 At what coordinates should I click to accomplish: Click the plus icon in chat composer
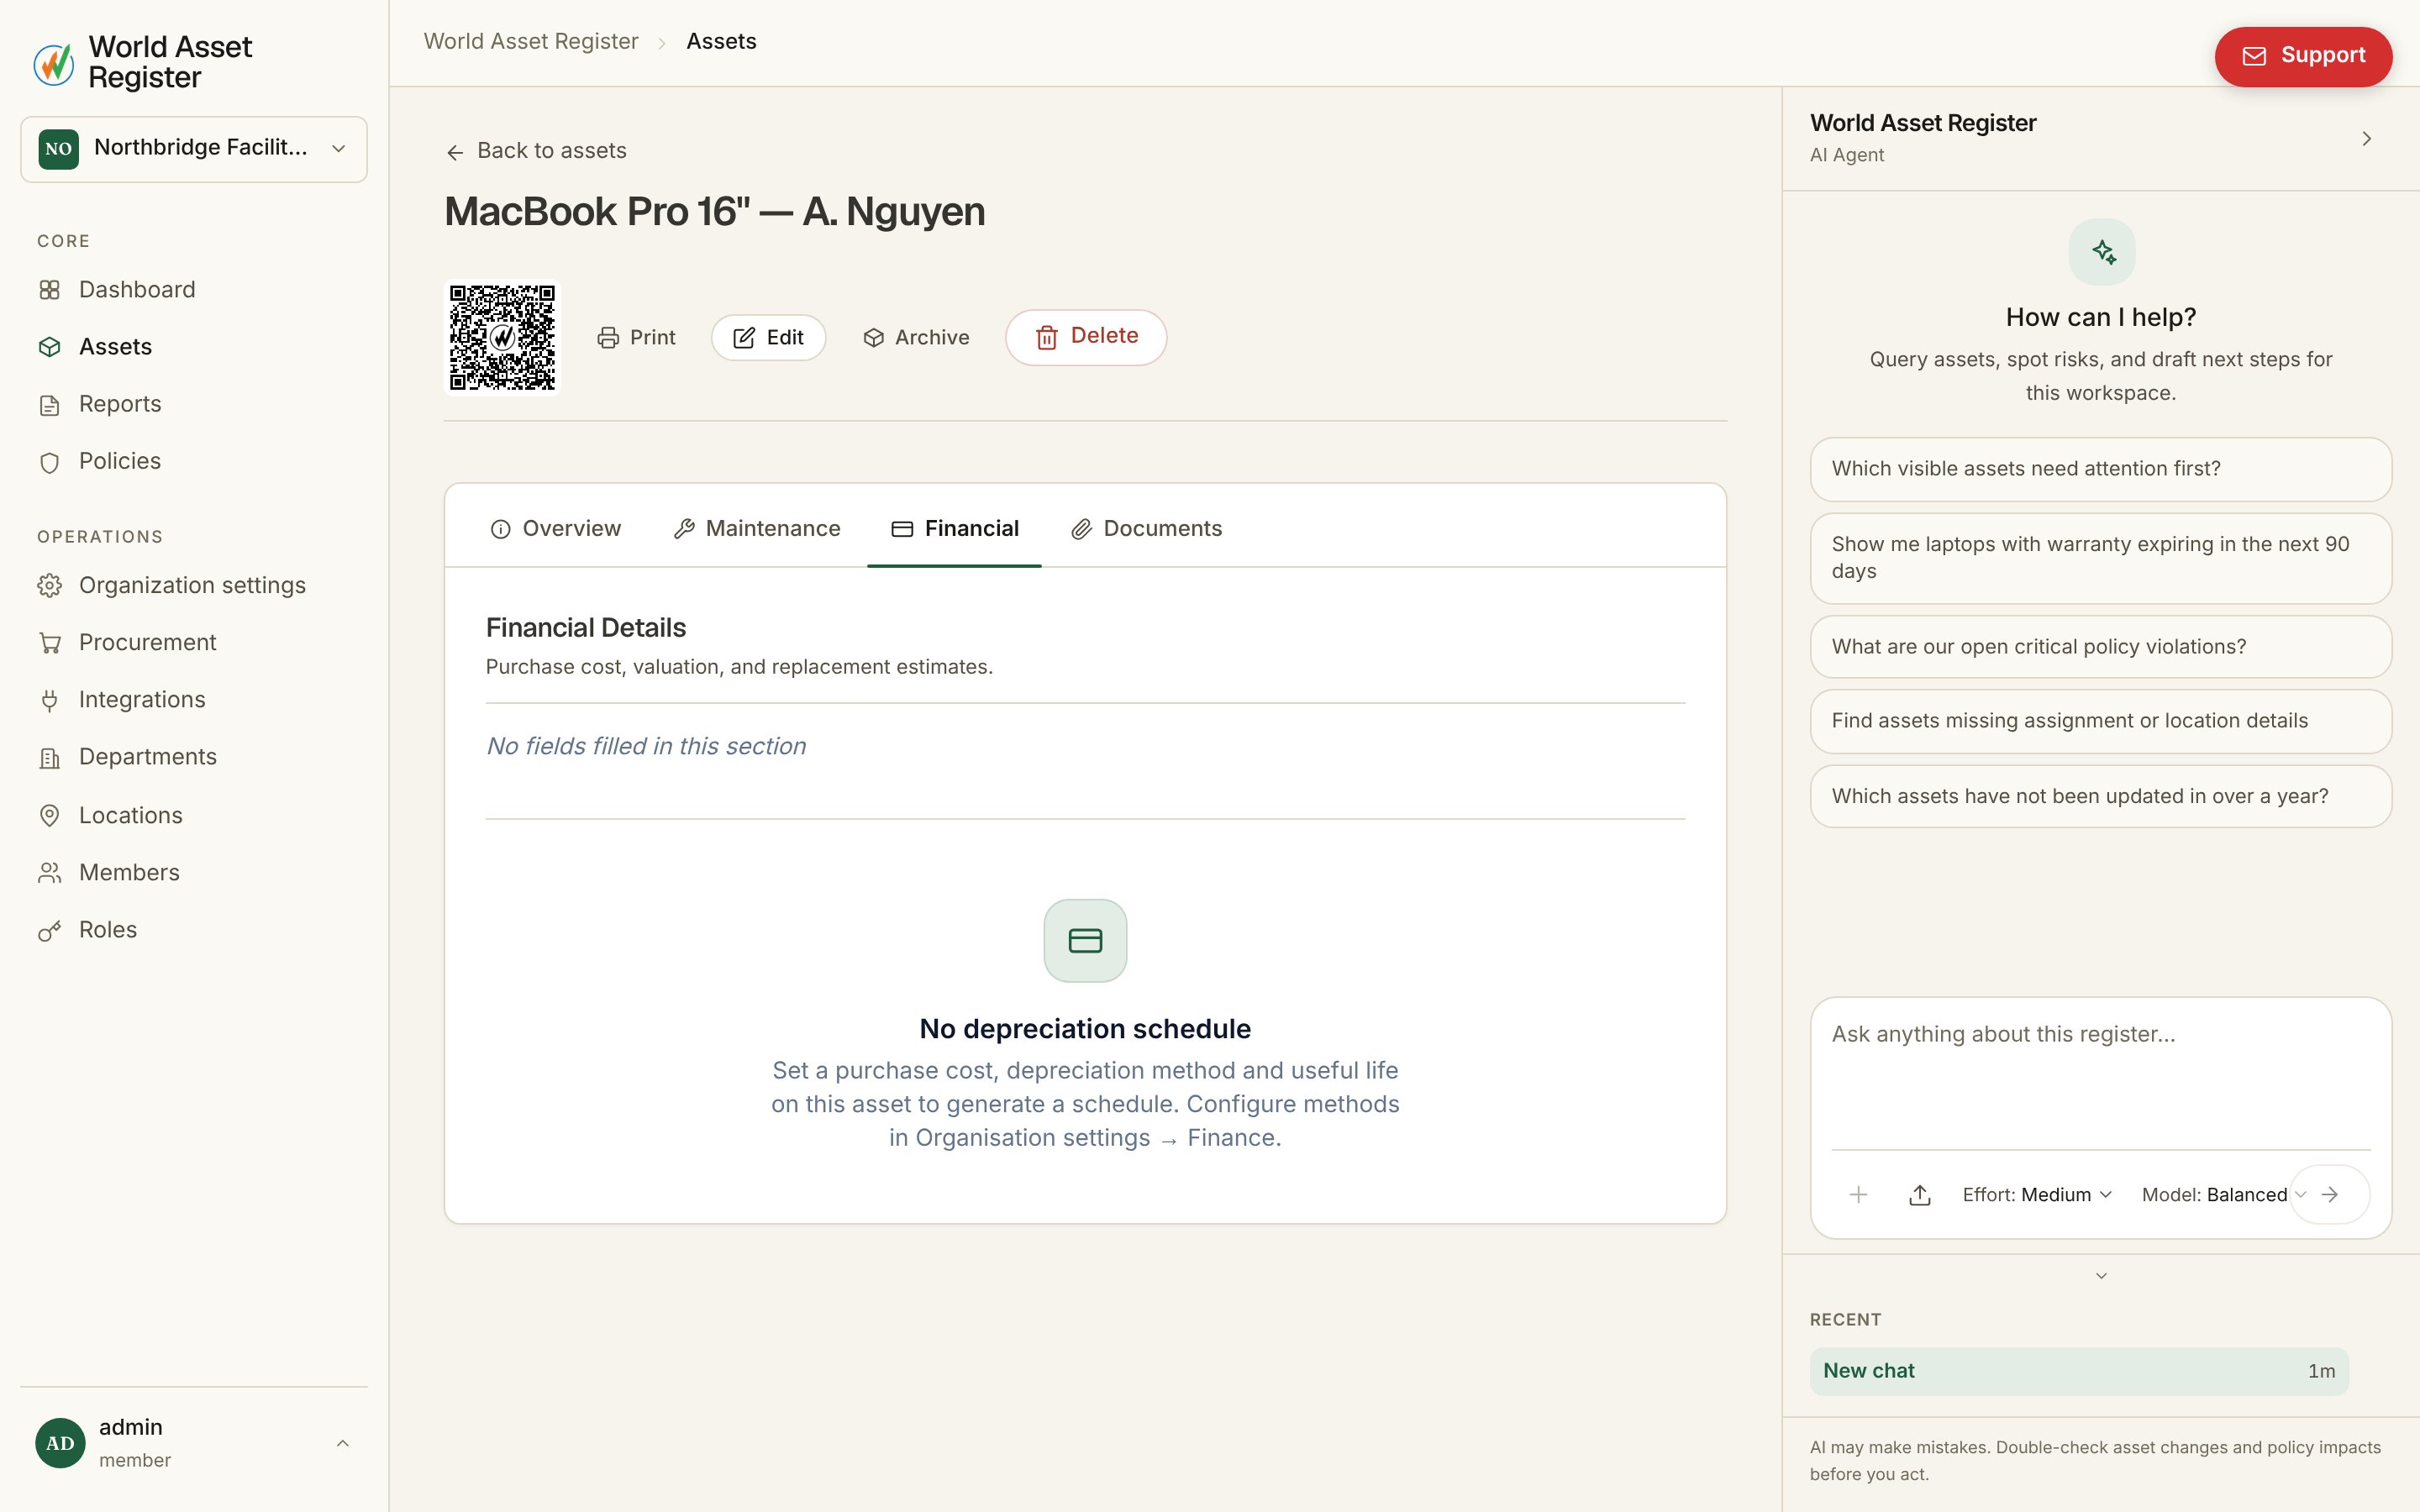click(x=1858, y=1194)
